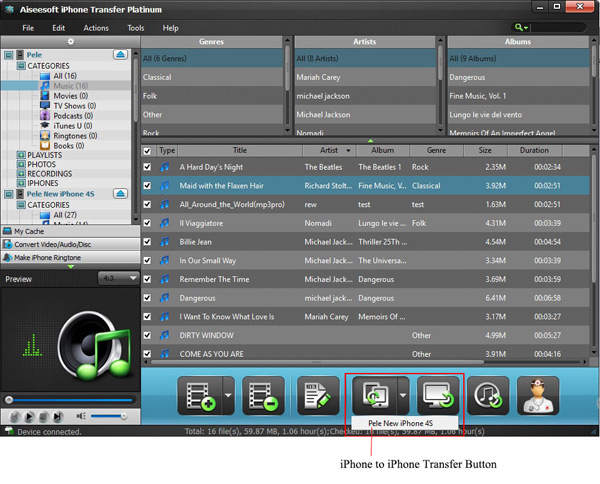The height and width of the screenshot is (484, 600).
Task: Click the Play button in preview
Action: click(29, 416)
